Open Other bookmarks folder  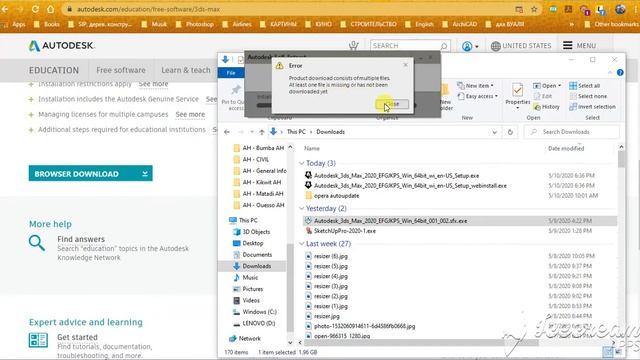click(612, 24)
